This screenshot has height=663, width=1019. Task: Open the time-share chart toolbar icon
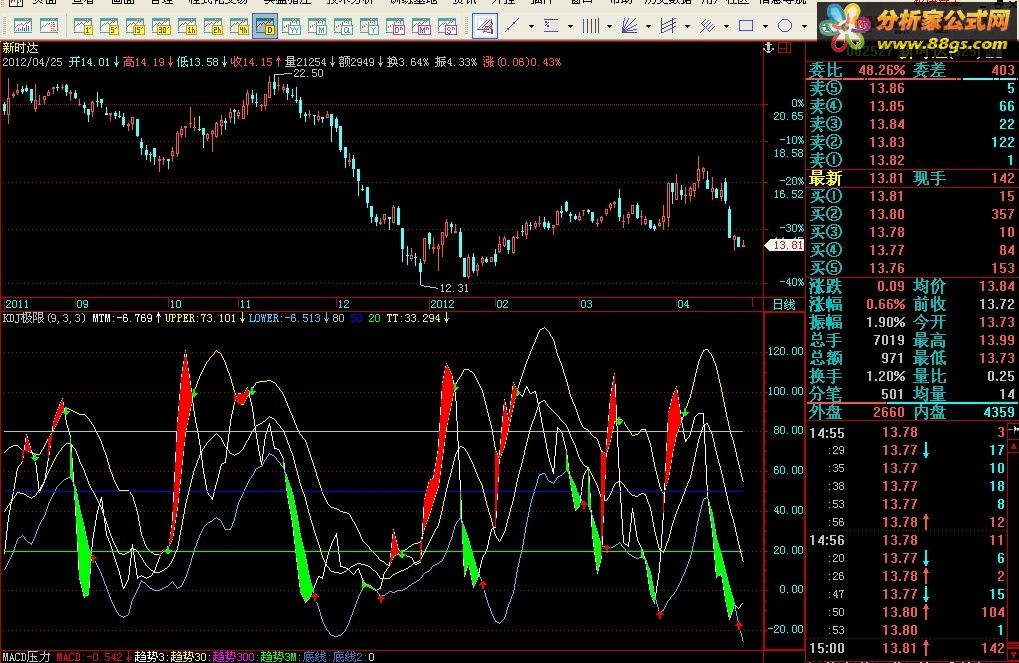pyautogui.click(x=23, y=26)
